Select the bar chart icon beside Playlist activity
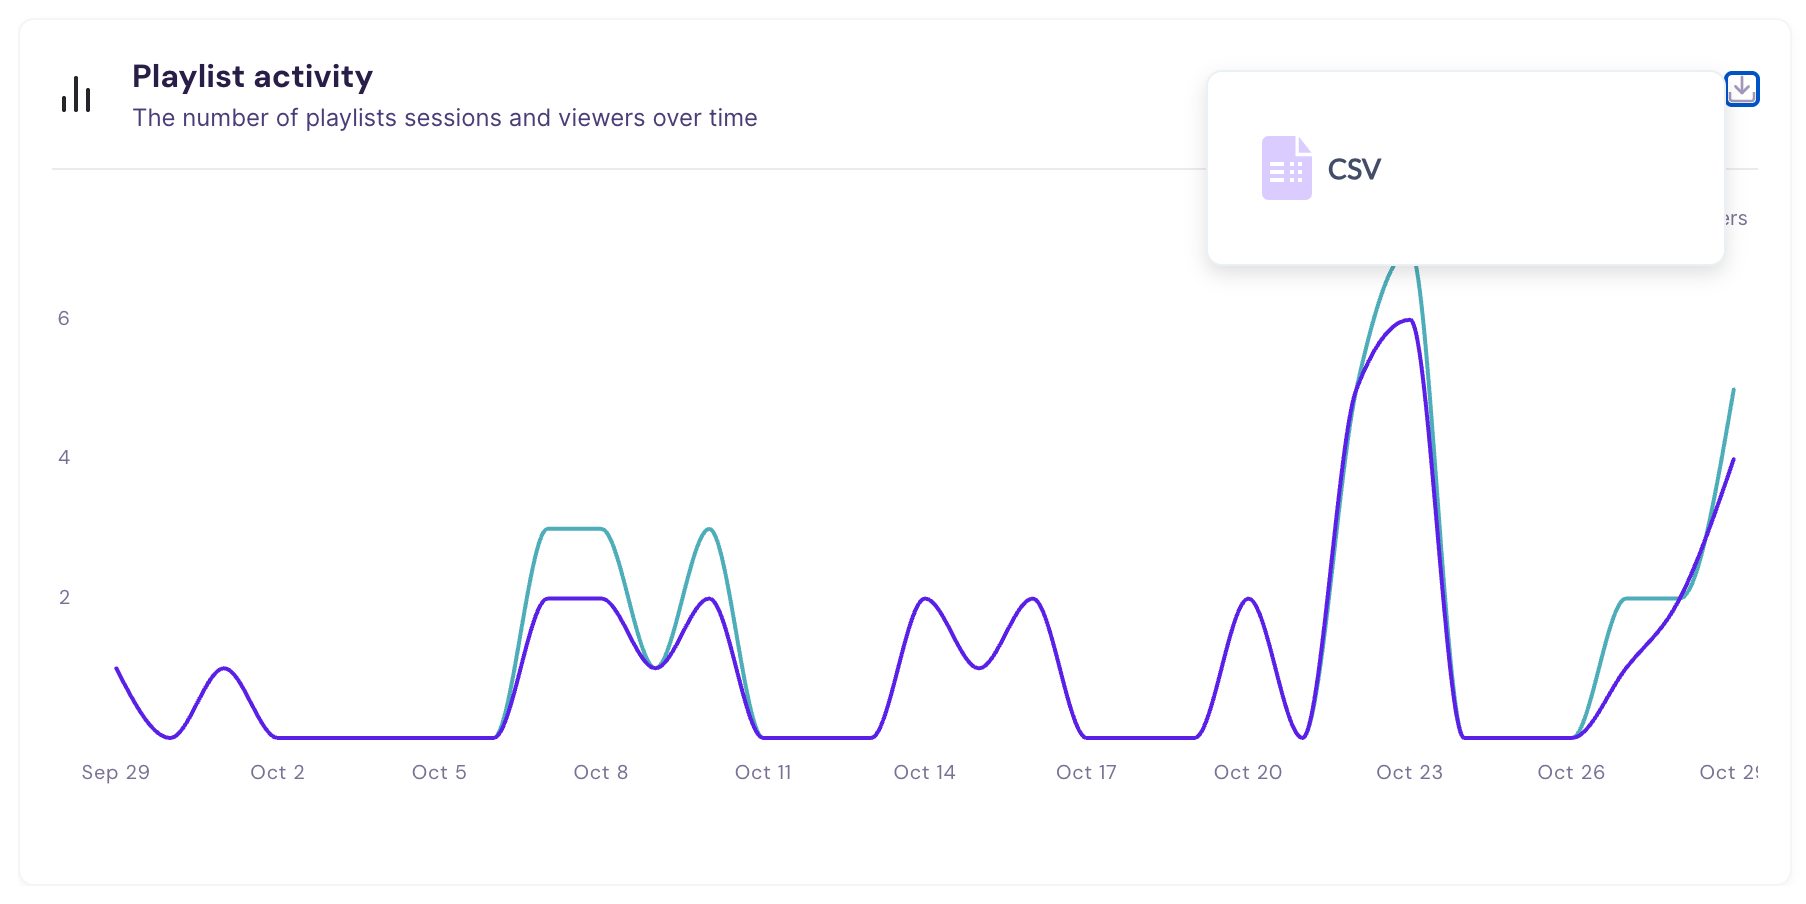1806x904 pixels. (77, 94)
